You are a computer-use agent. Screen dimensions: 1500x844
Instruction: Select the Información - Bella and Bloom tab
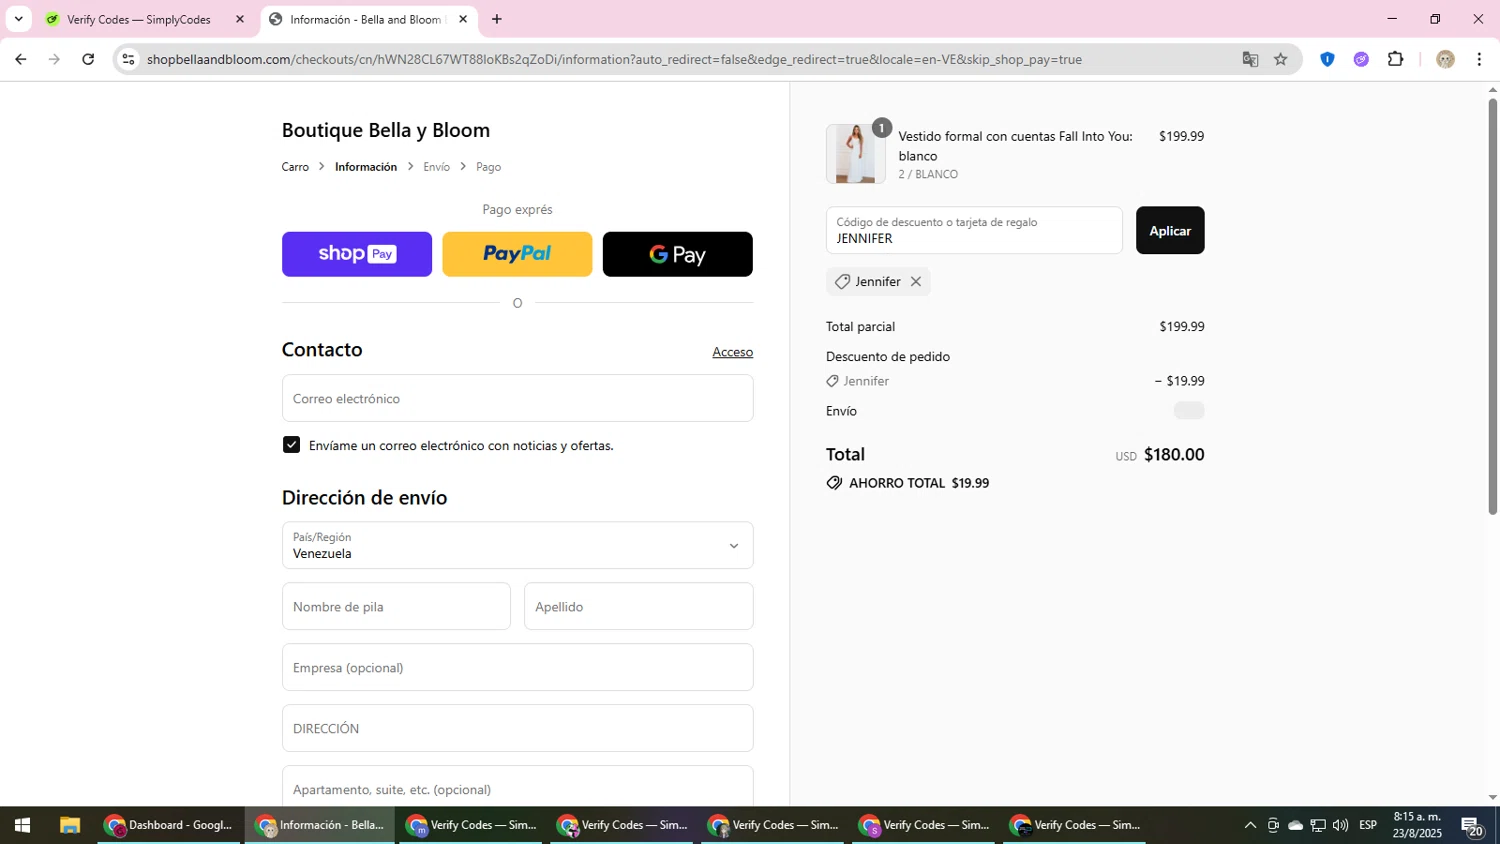point(365,19)
